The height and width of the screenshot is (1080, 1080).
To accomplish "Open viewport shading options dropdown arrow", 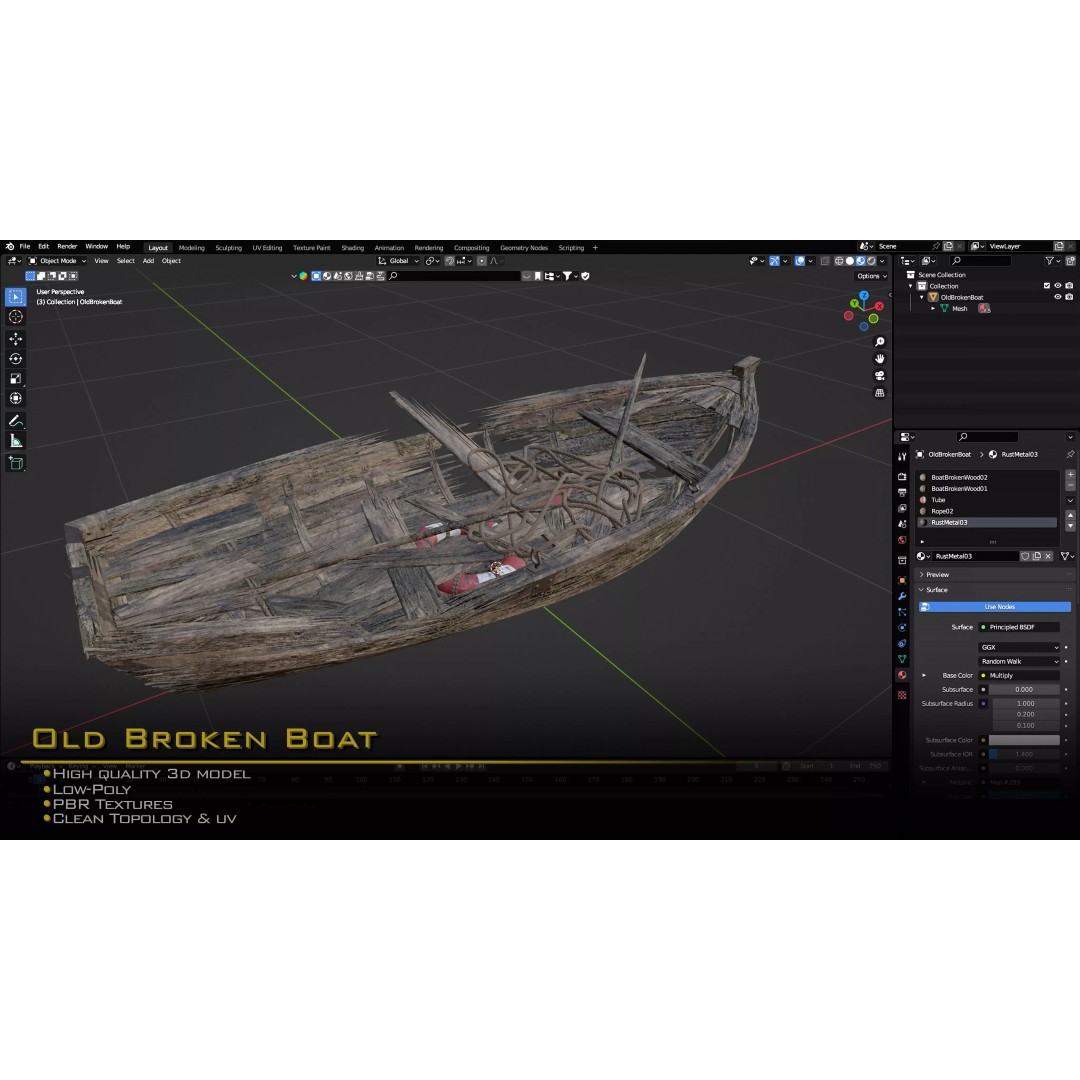I will click(x=882, y=261).
